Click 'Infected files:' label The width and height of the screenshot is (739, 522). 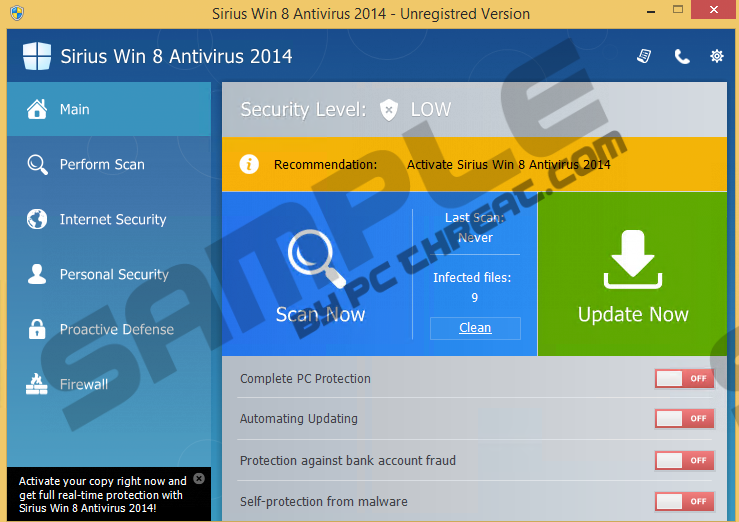[x=472, y=277]
